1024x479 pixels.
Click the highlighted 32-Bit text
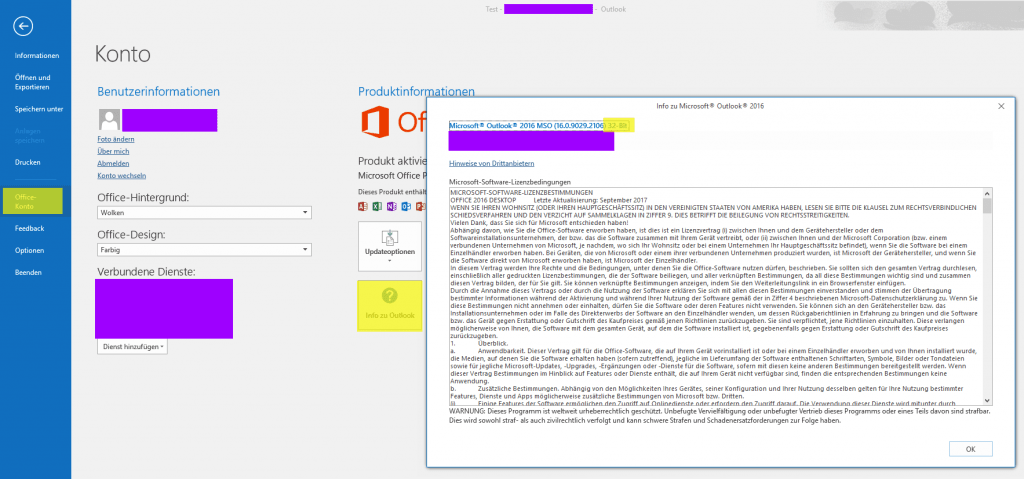pyautogui.click(x=620, y=125)
